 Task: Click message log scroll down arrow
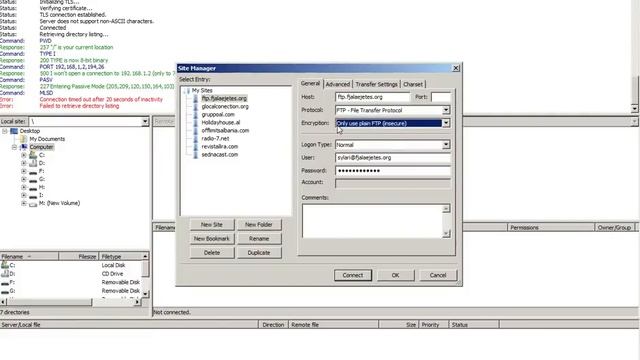(634, 109)
